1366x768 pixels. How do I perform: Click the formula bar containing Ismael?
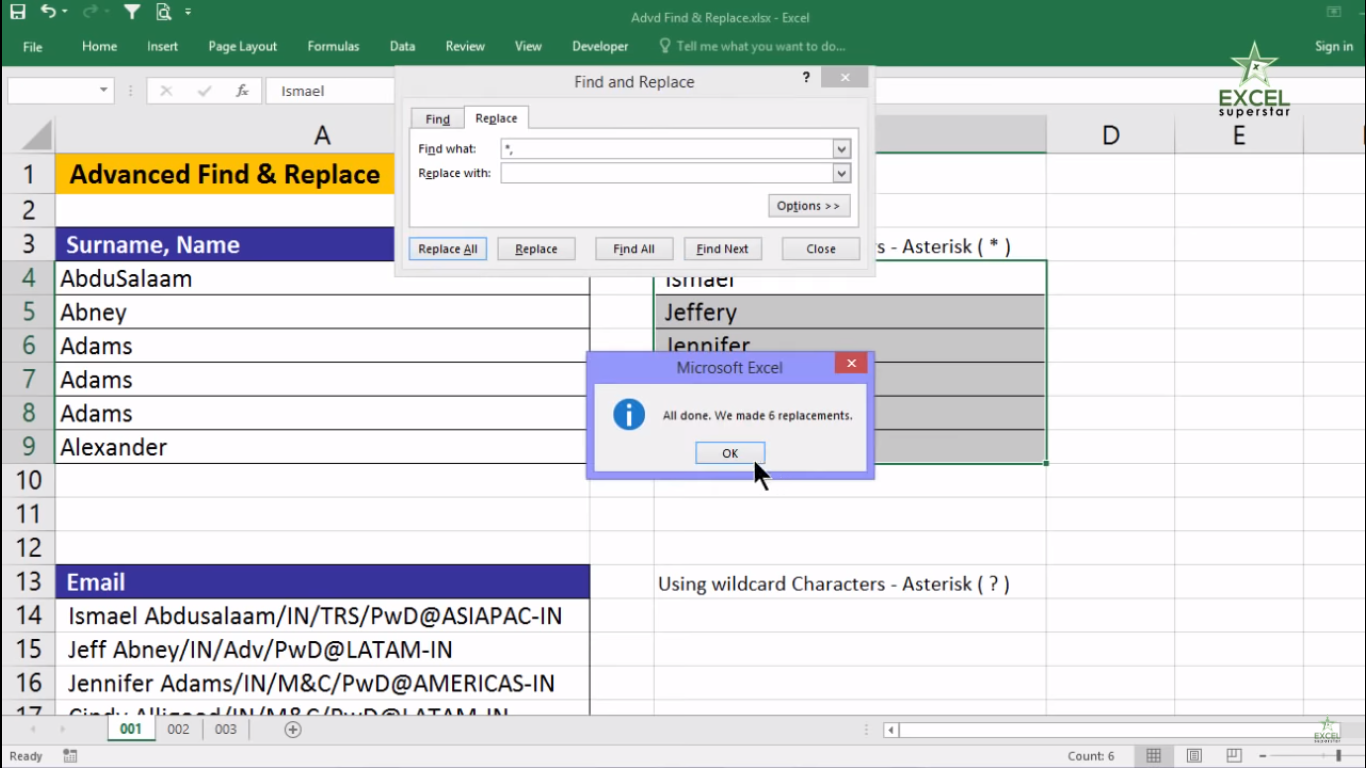pyautogui.click(x=331, y=91)
